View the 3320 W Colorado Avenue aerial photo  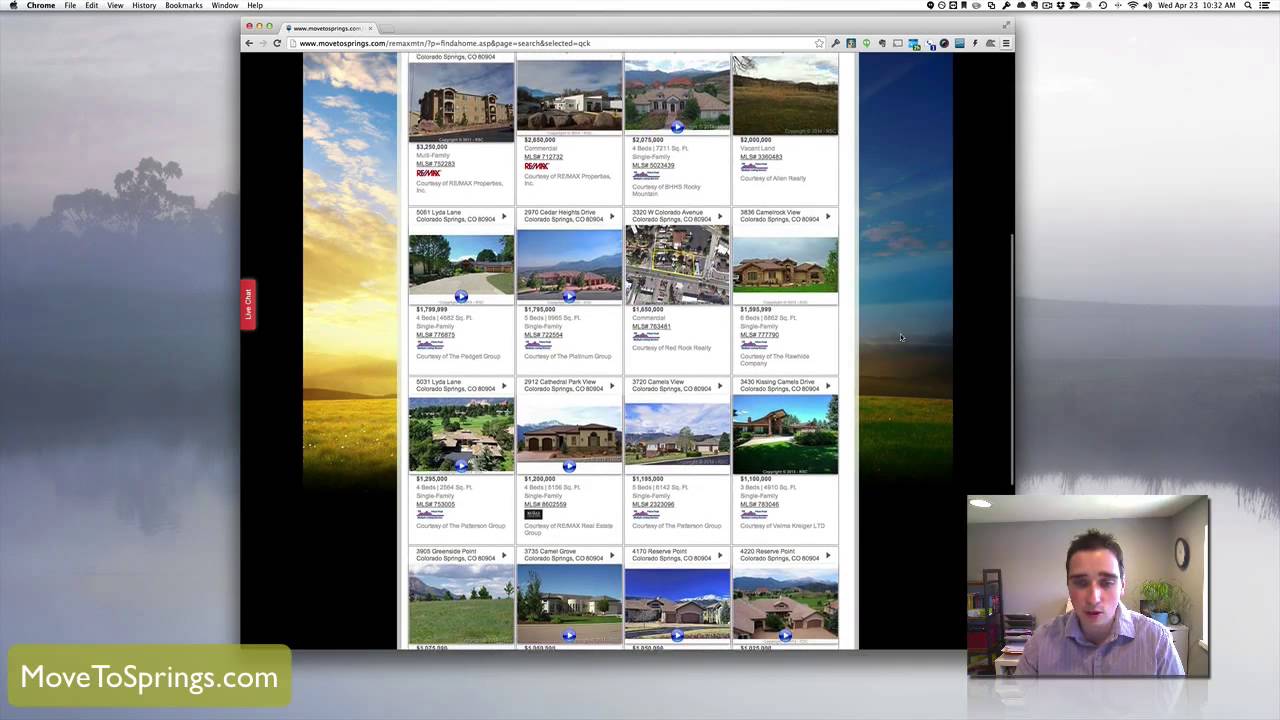677,264
